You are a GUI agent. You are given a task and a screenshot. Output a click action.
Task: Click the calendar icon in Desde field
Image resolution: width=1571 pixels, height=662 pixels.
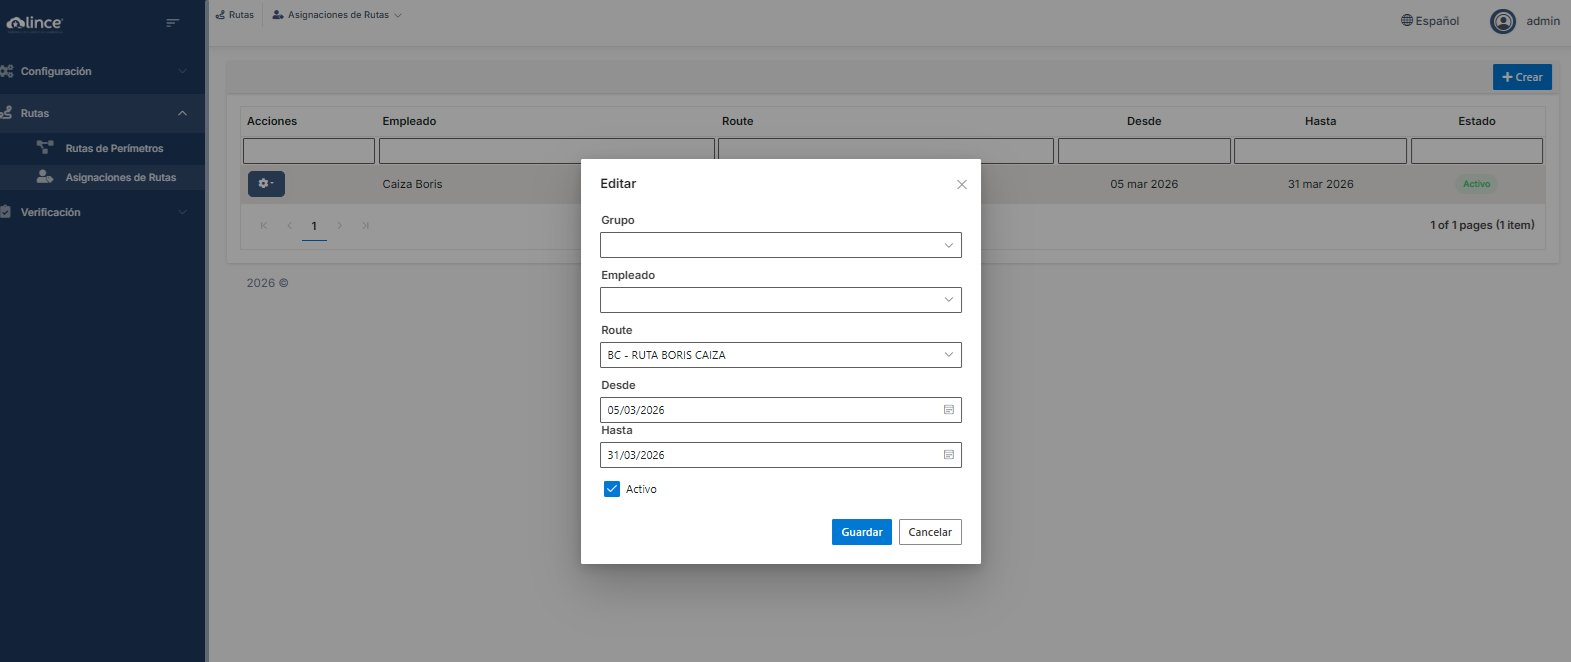pos(948,410)
